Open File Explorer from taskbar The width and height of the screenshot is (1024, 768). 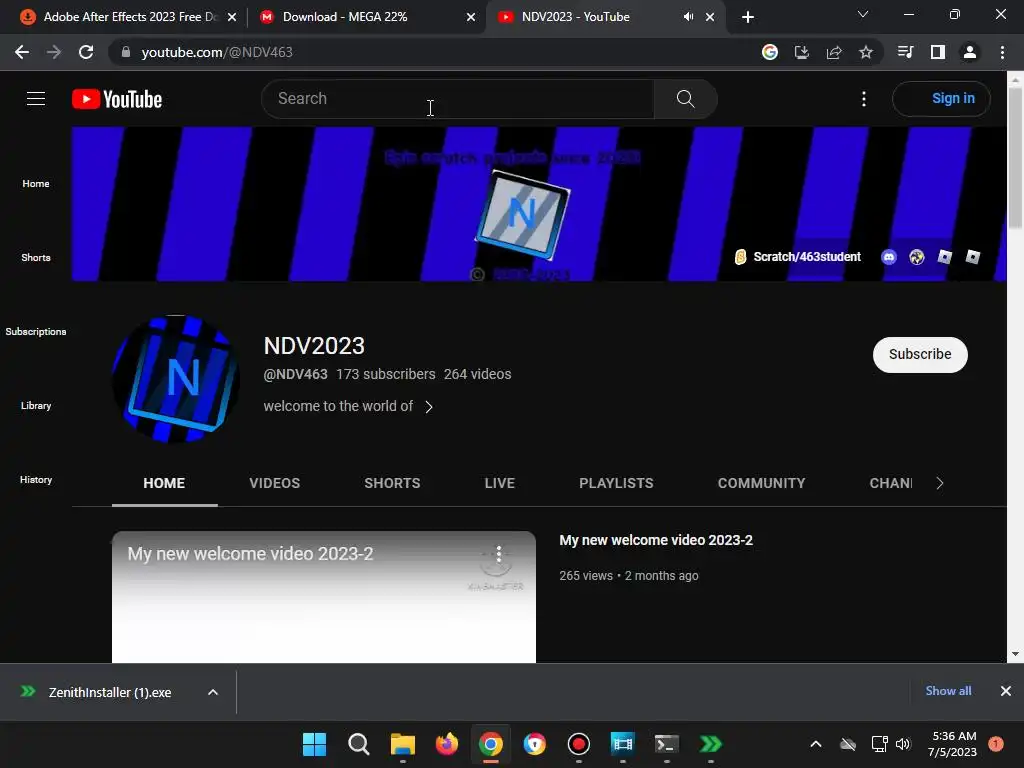[402, 744]
